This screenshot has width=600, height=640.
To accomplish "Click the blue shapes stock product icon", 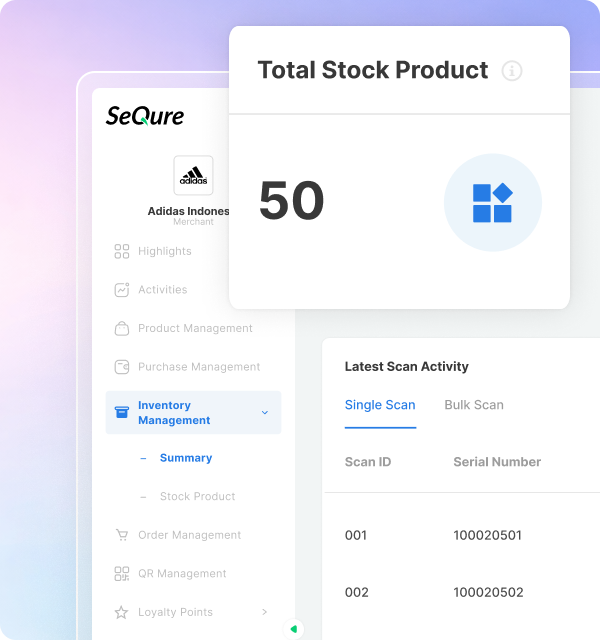I will (x=492, y=203).
